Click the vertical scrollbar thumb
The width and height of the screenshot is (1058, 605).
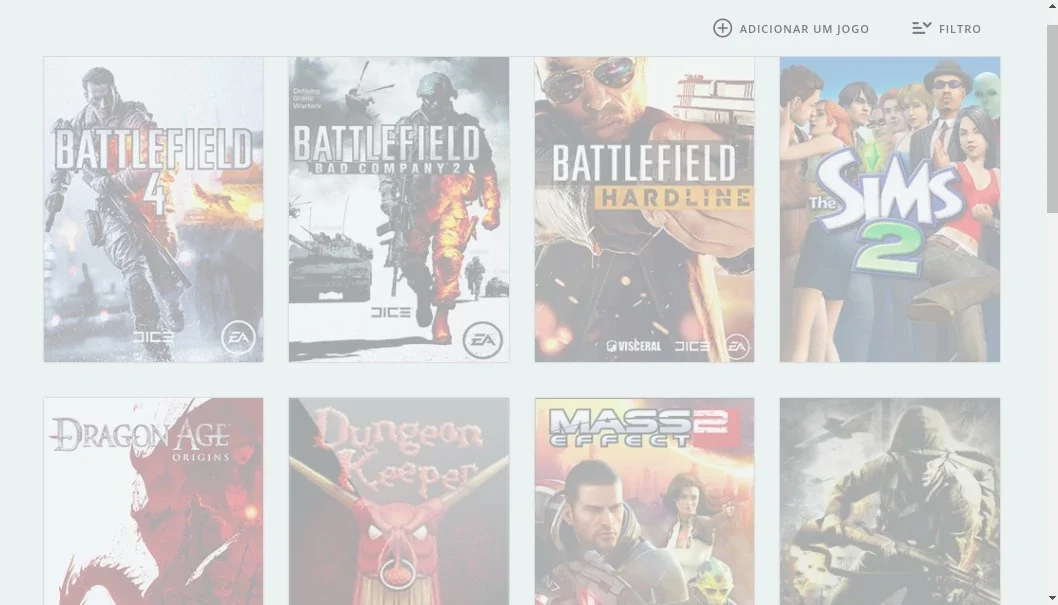pyautogui.click(x=1052, y=119)
